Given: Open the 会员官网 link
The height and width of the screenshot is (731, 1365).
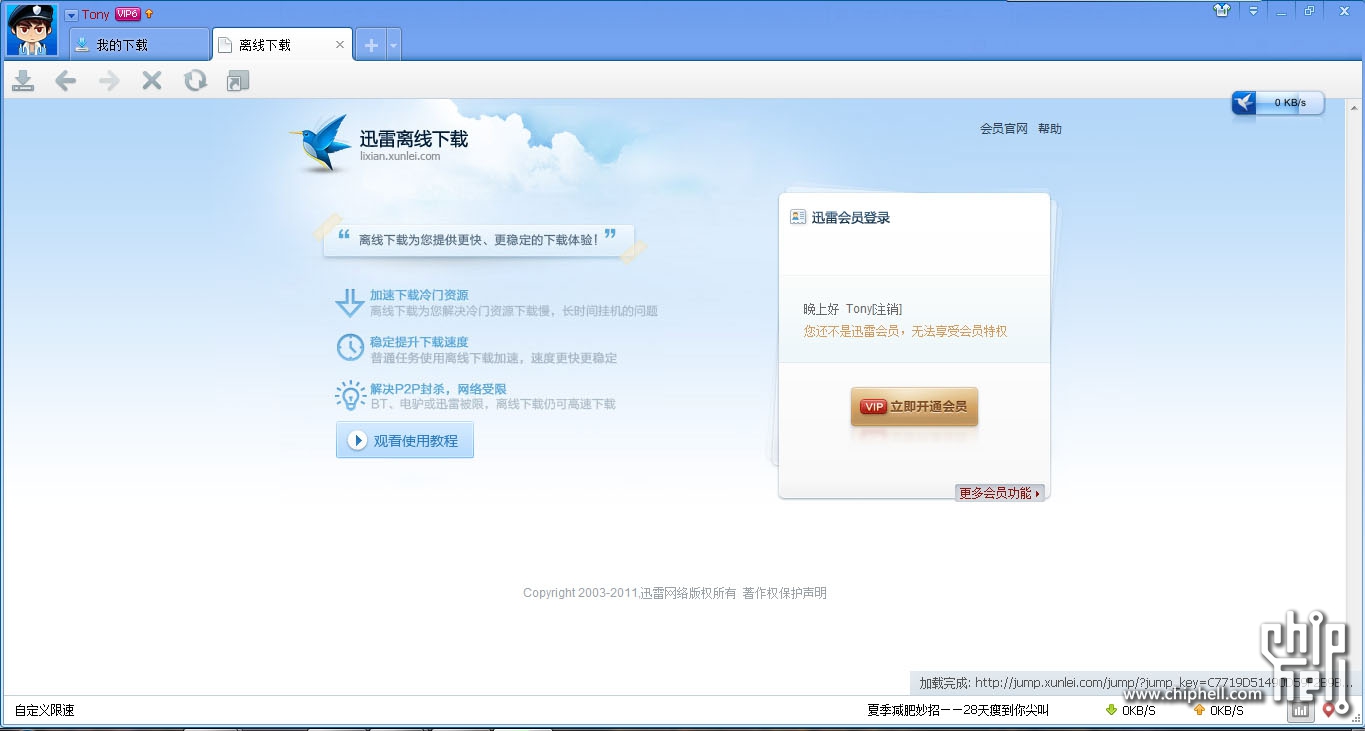Looking at the screenshot, I should point(1004,129).
